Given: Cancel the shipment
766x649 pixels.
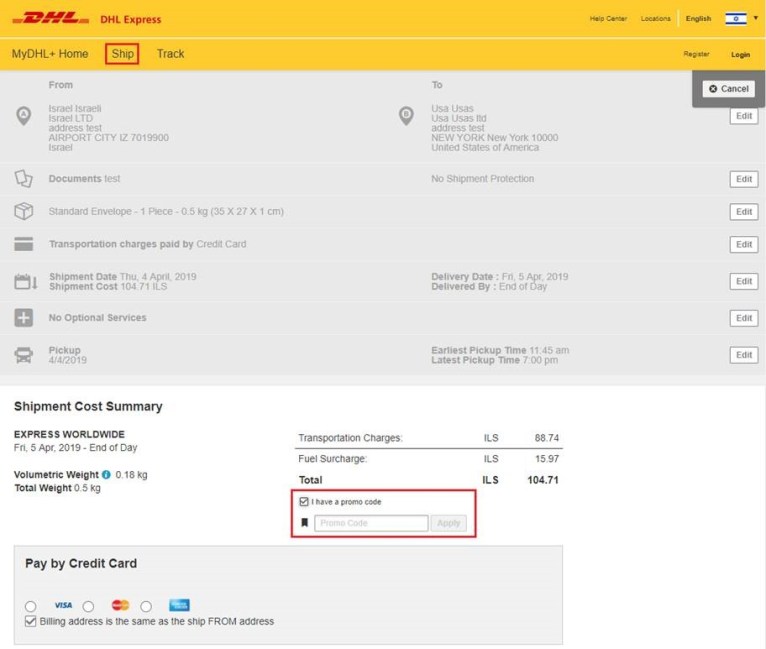Looking at the screenshot, I should (729, 88).
